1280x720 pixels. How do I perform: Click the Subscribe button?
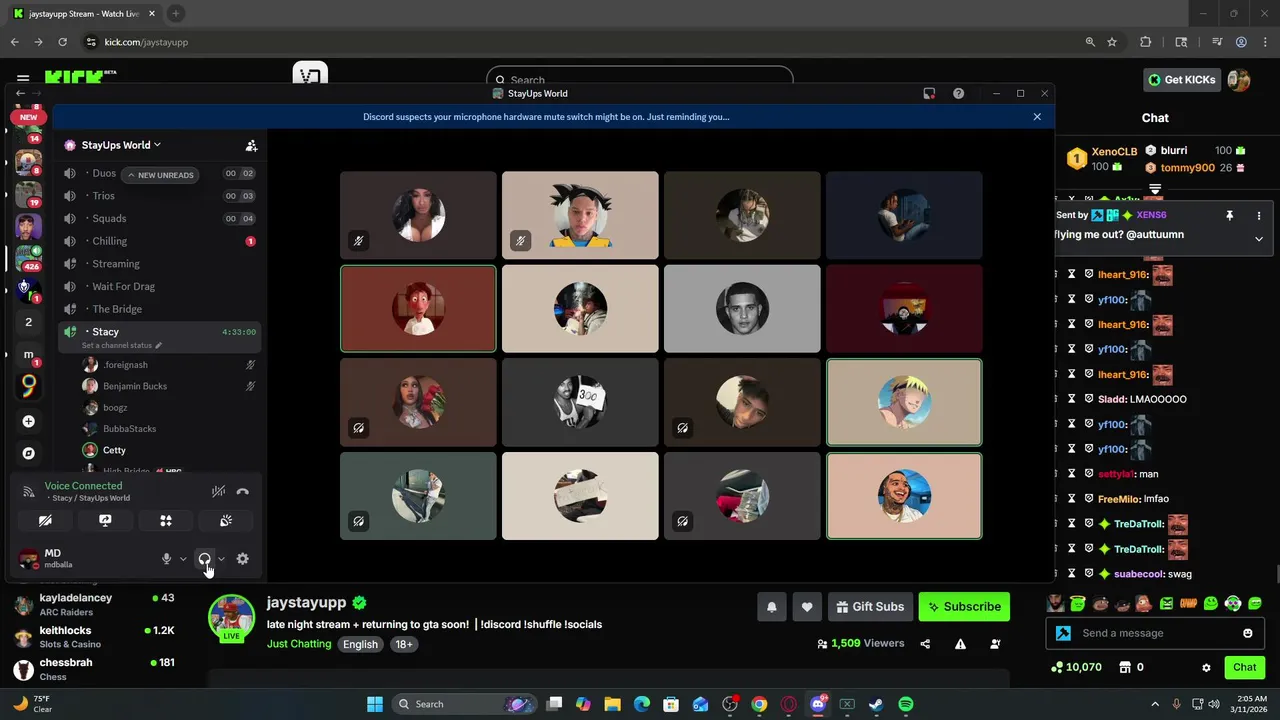point(964,606)
